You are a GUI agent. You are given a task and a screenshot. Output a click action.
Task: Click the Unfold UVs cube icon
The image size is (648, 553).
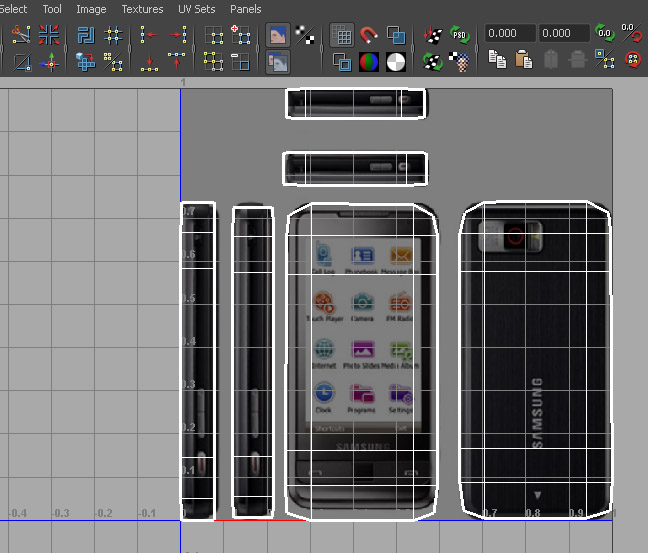coord(86,62)
